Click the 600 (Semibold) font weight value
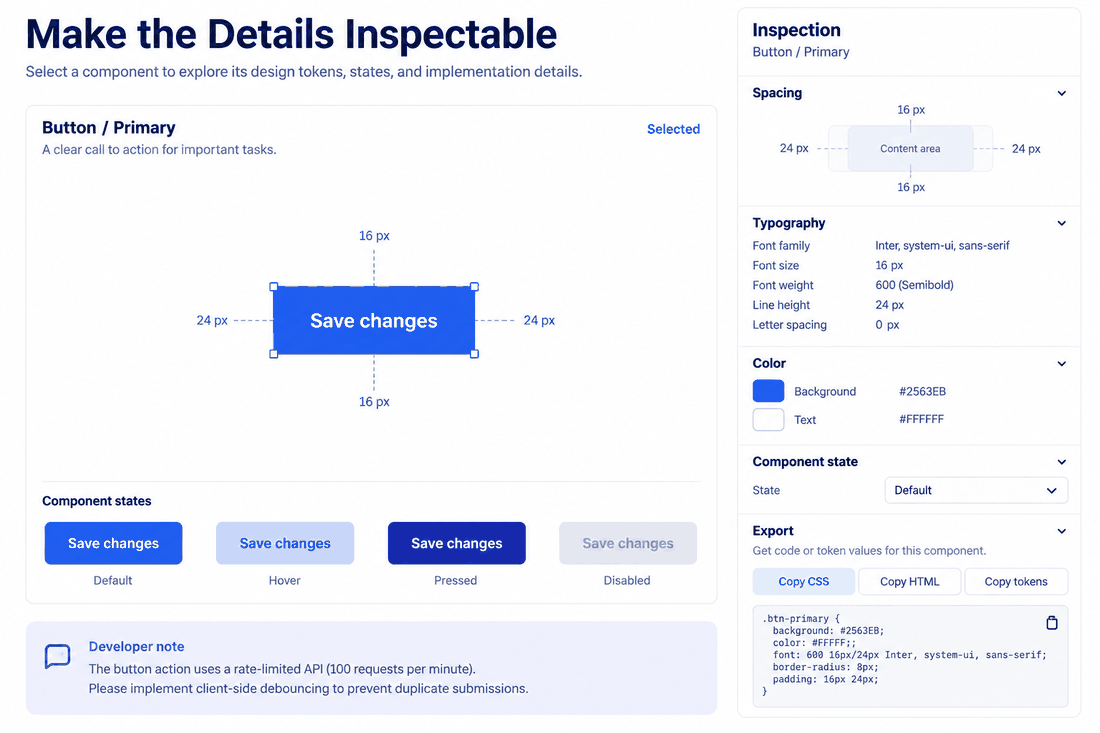Screen dimensions: 1100x733 click(914, 285)
